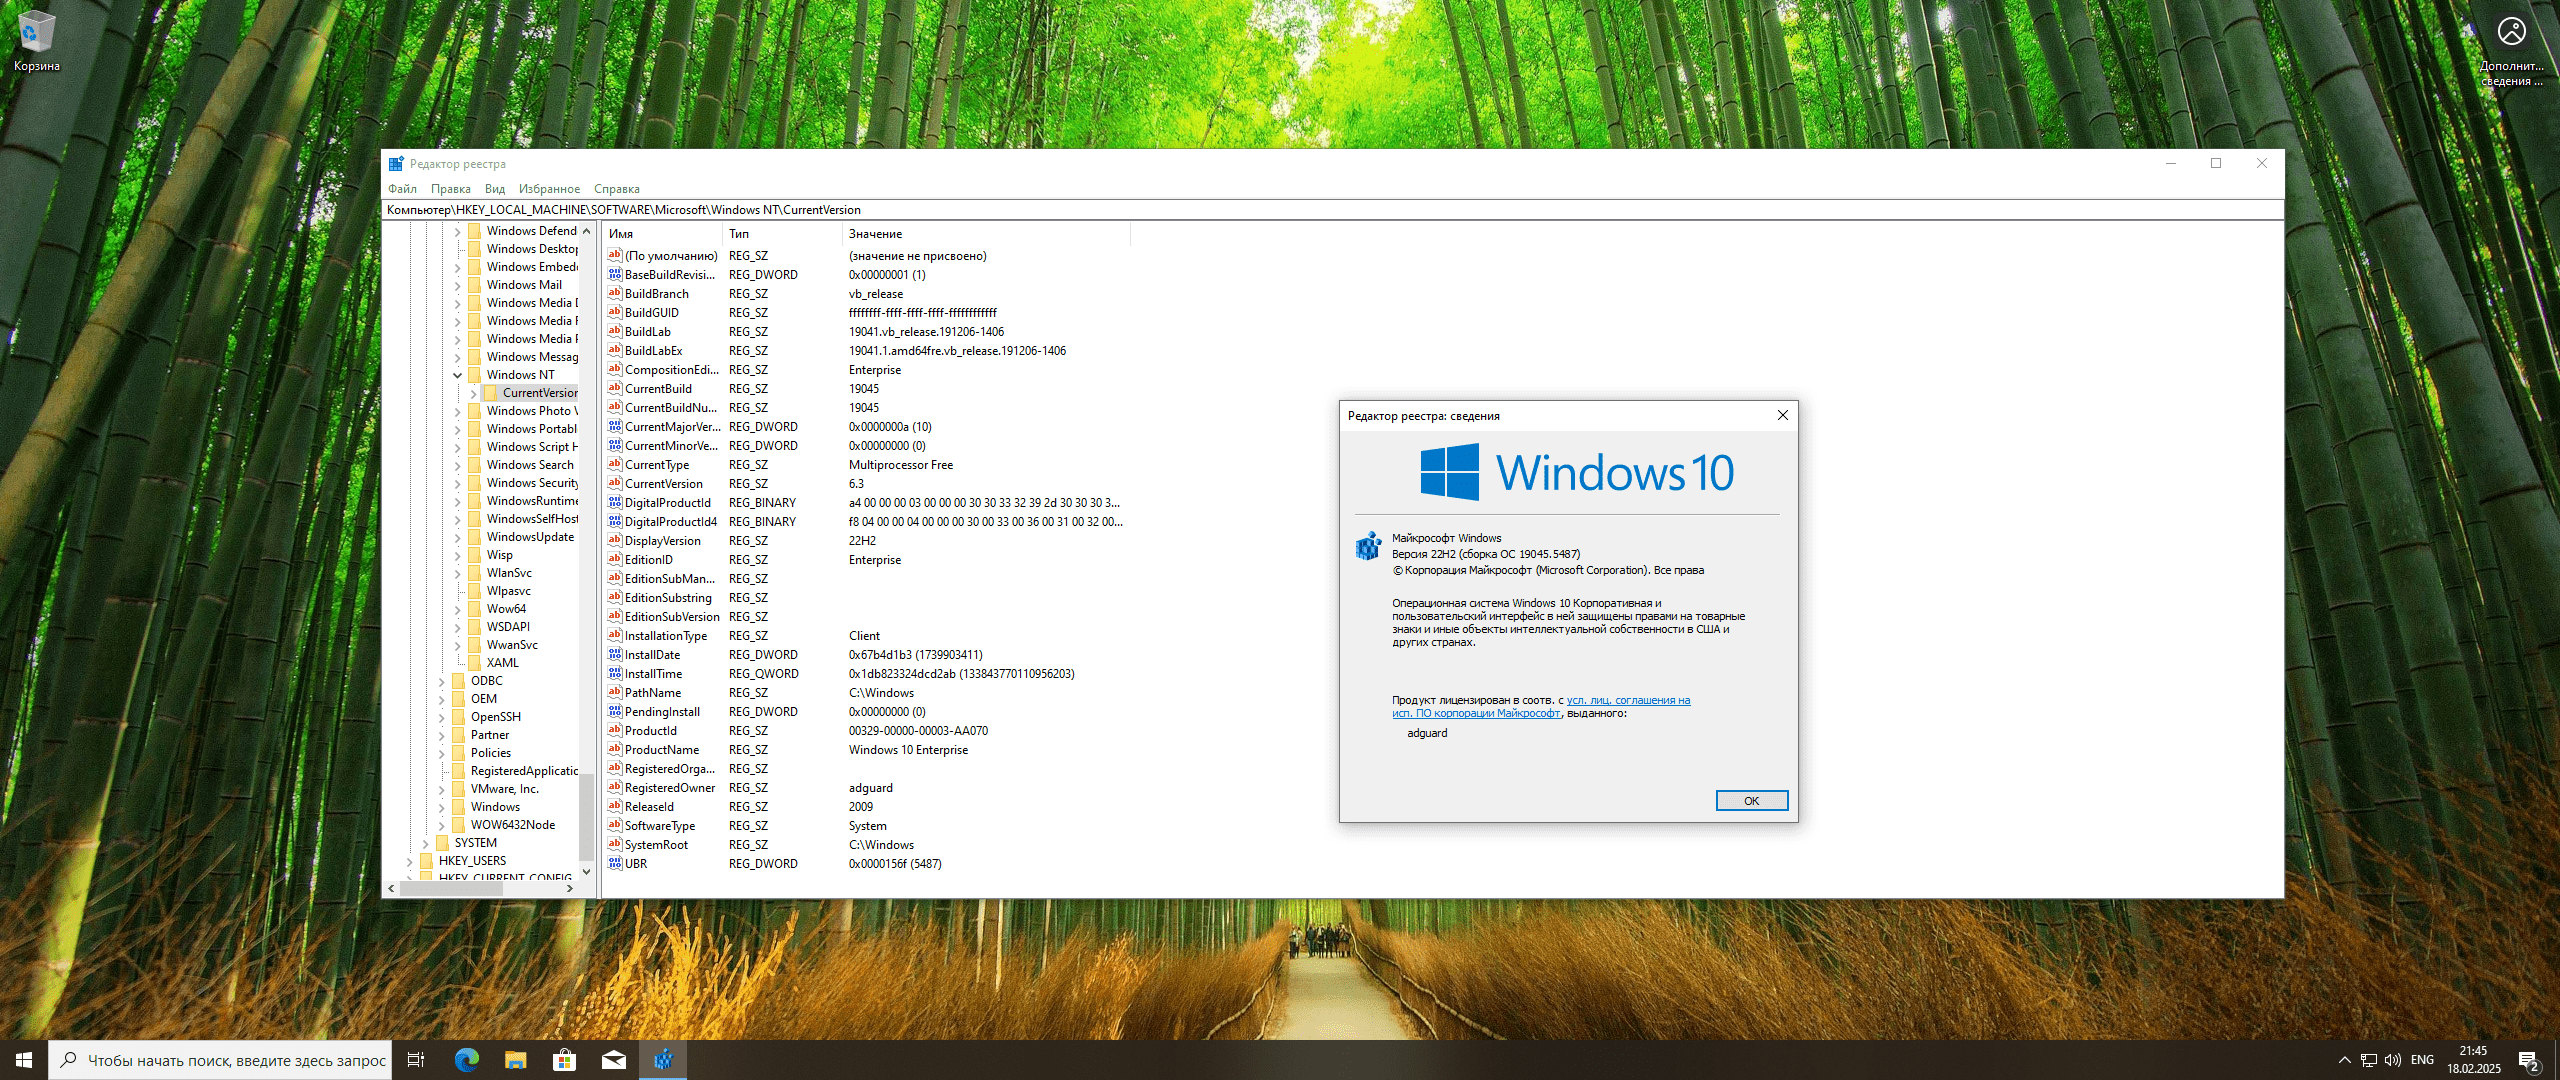Collapse the Windows NT tree node
Screen dimensions: 2560x1080
click(458, 375)
